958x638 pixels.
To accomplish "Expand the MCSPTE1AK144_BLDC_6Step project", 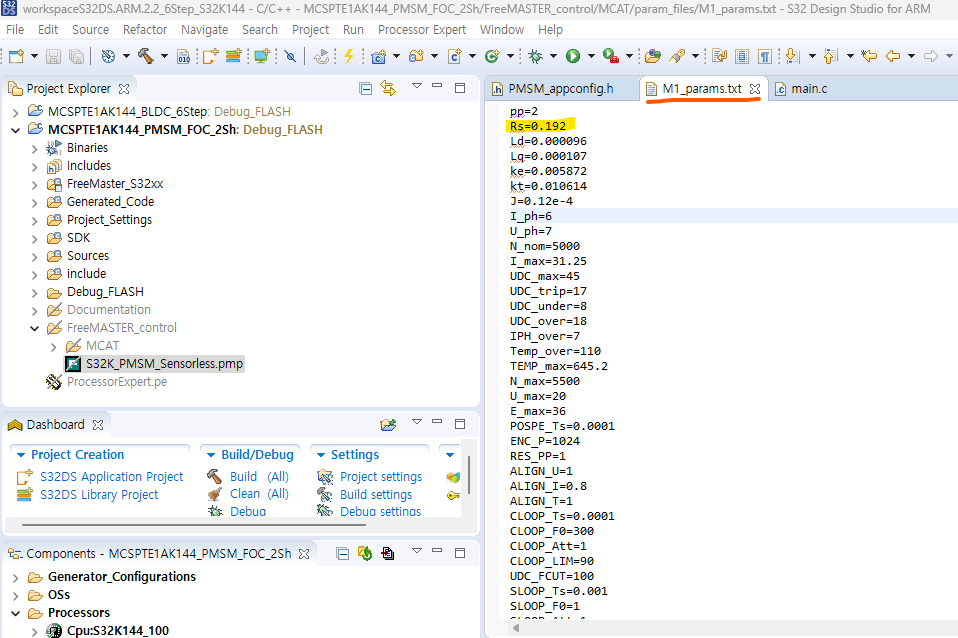I will click(x=15, y=112).
